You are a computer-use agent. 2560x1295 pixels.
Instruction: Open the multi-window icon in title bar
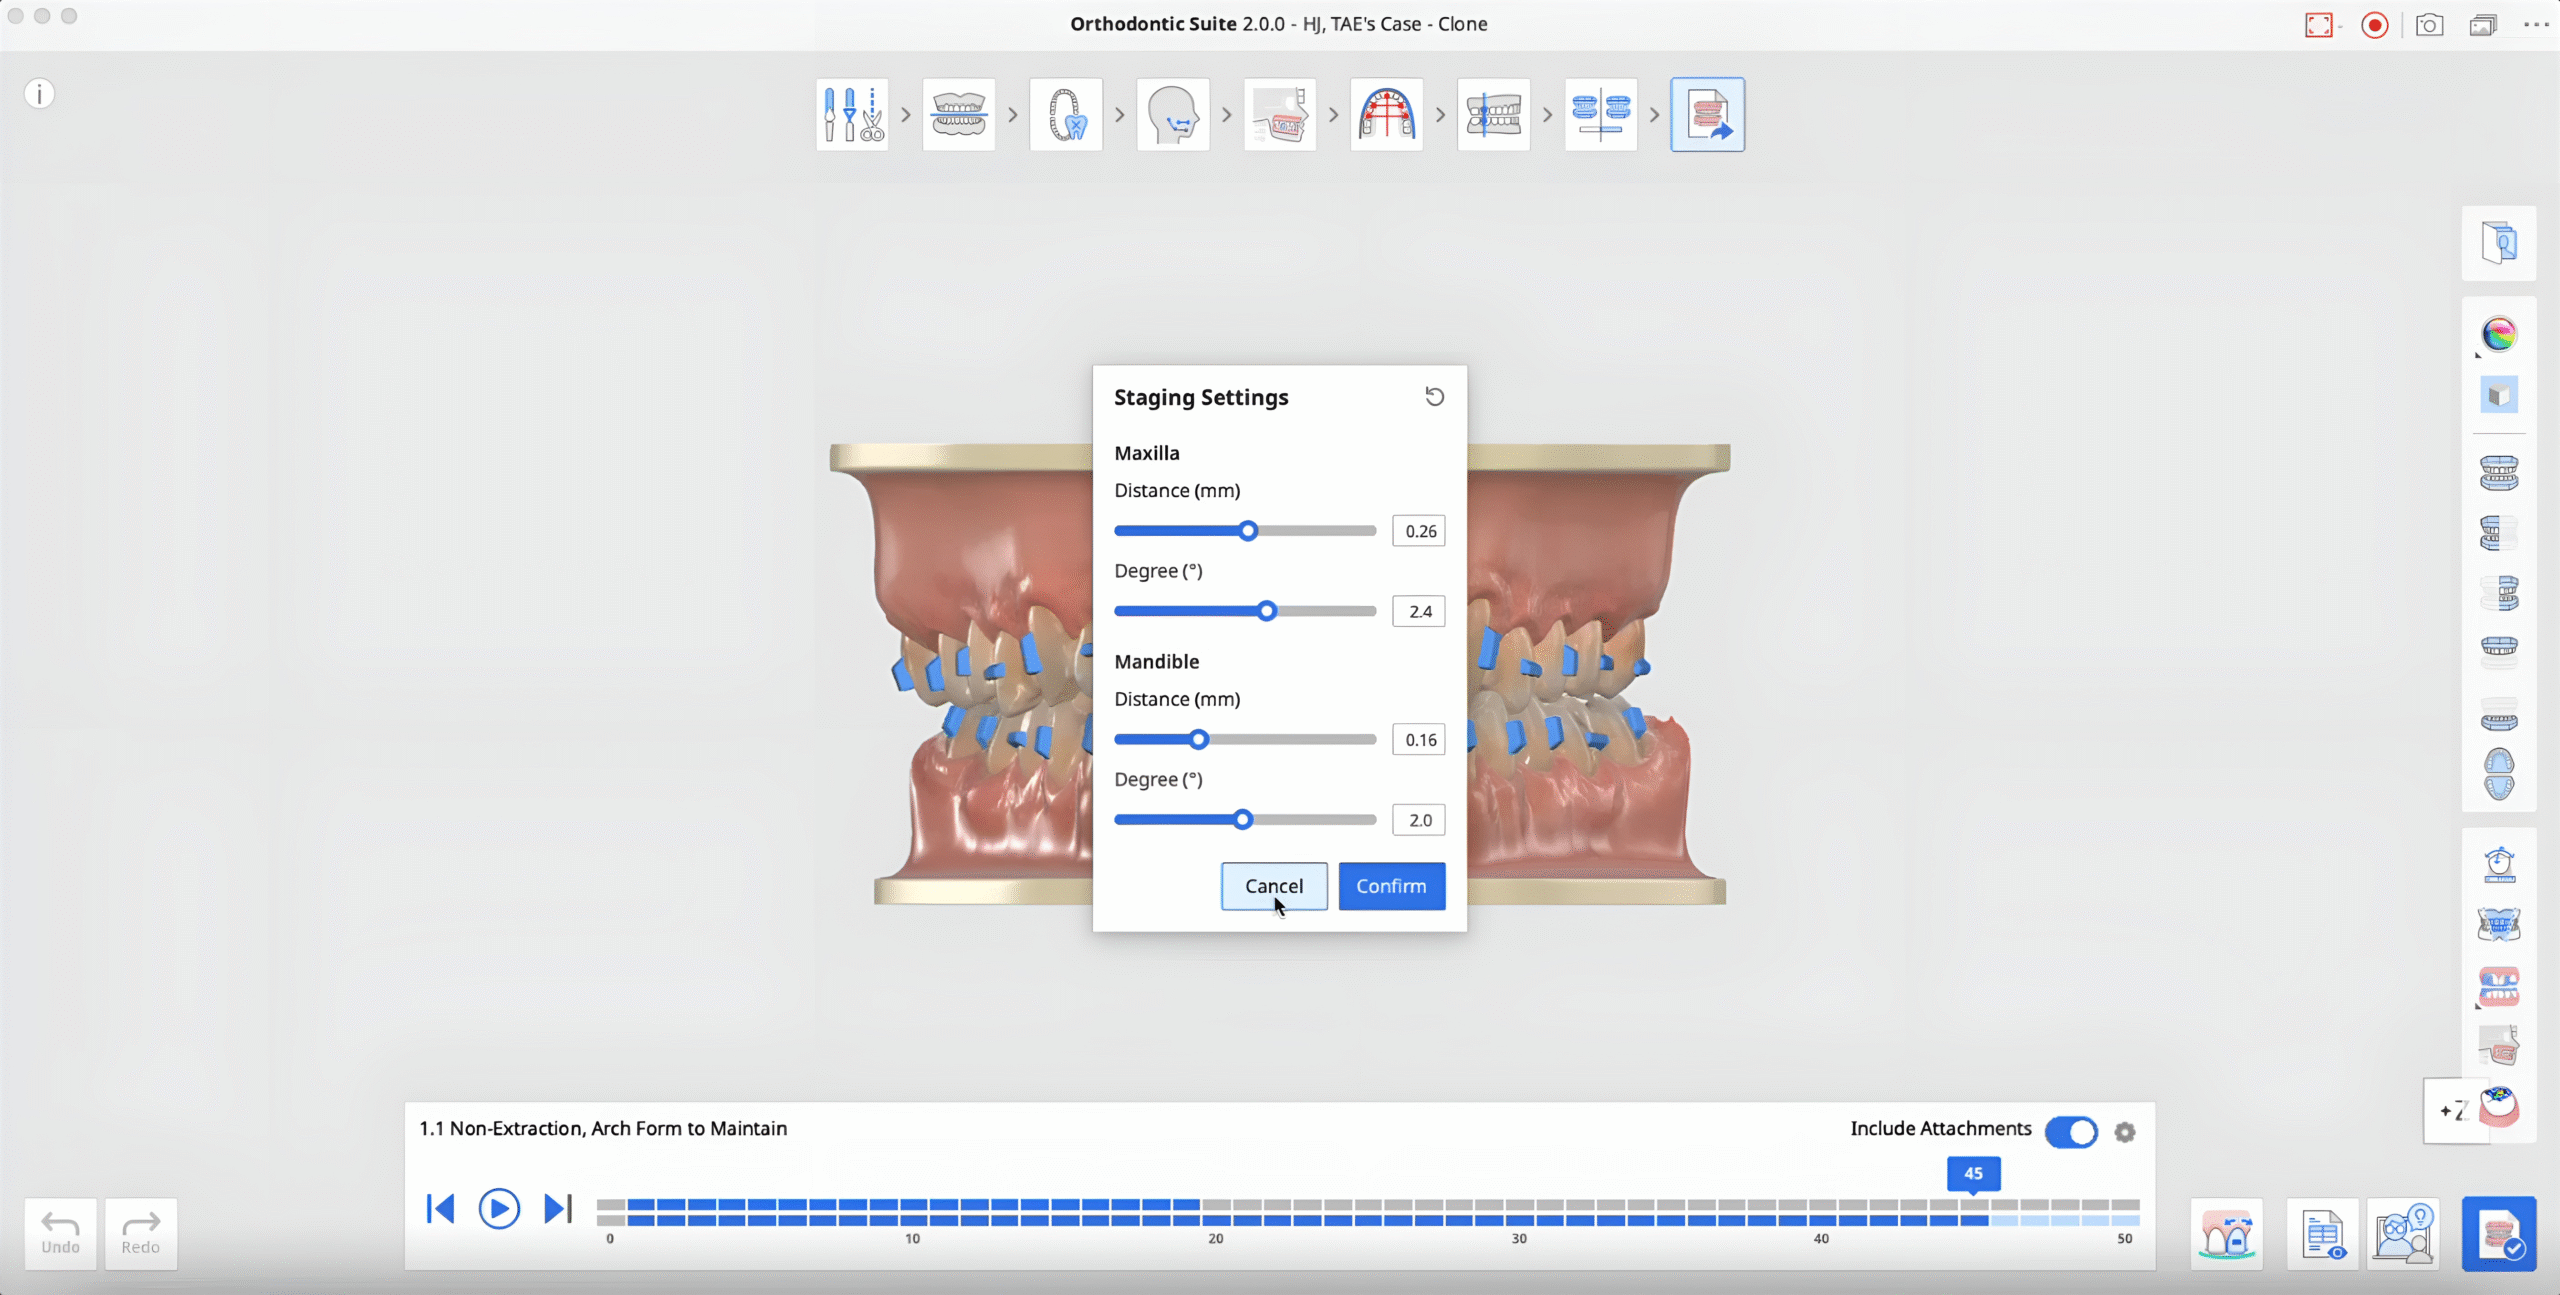coord(2483,25)
